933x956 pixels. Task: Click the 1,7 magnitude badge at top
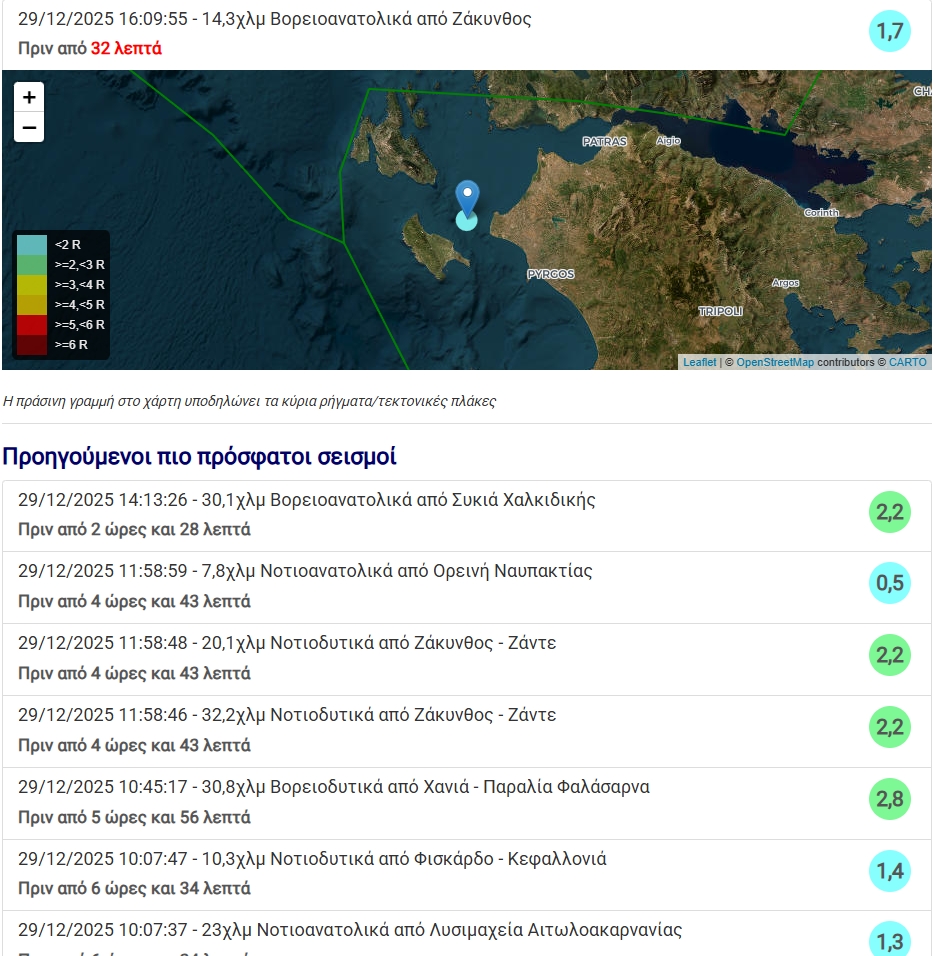[x=889, y=31]
